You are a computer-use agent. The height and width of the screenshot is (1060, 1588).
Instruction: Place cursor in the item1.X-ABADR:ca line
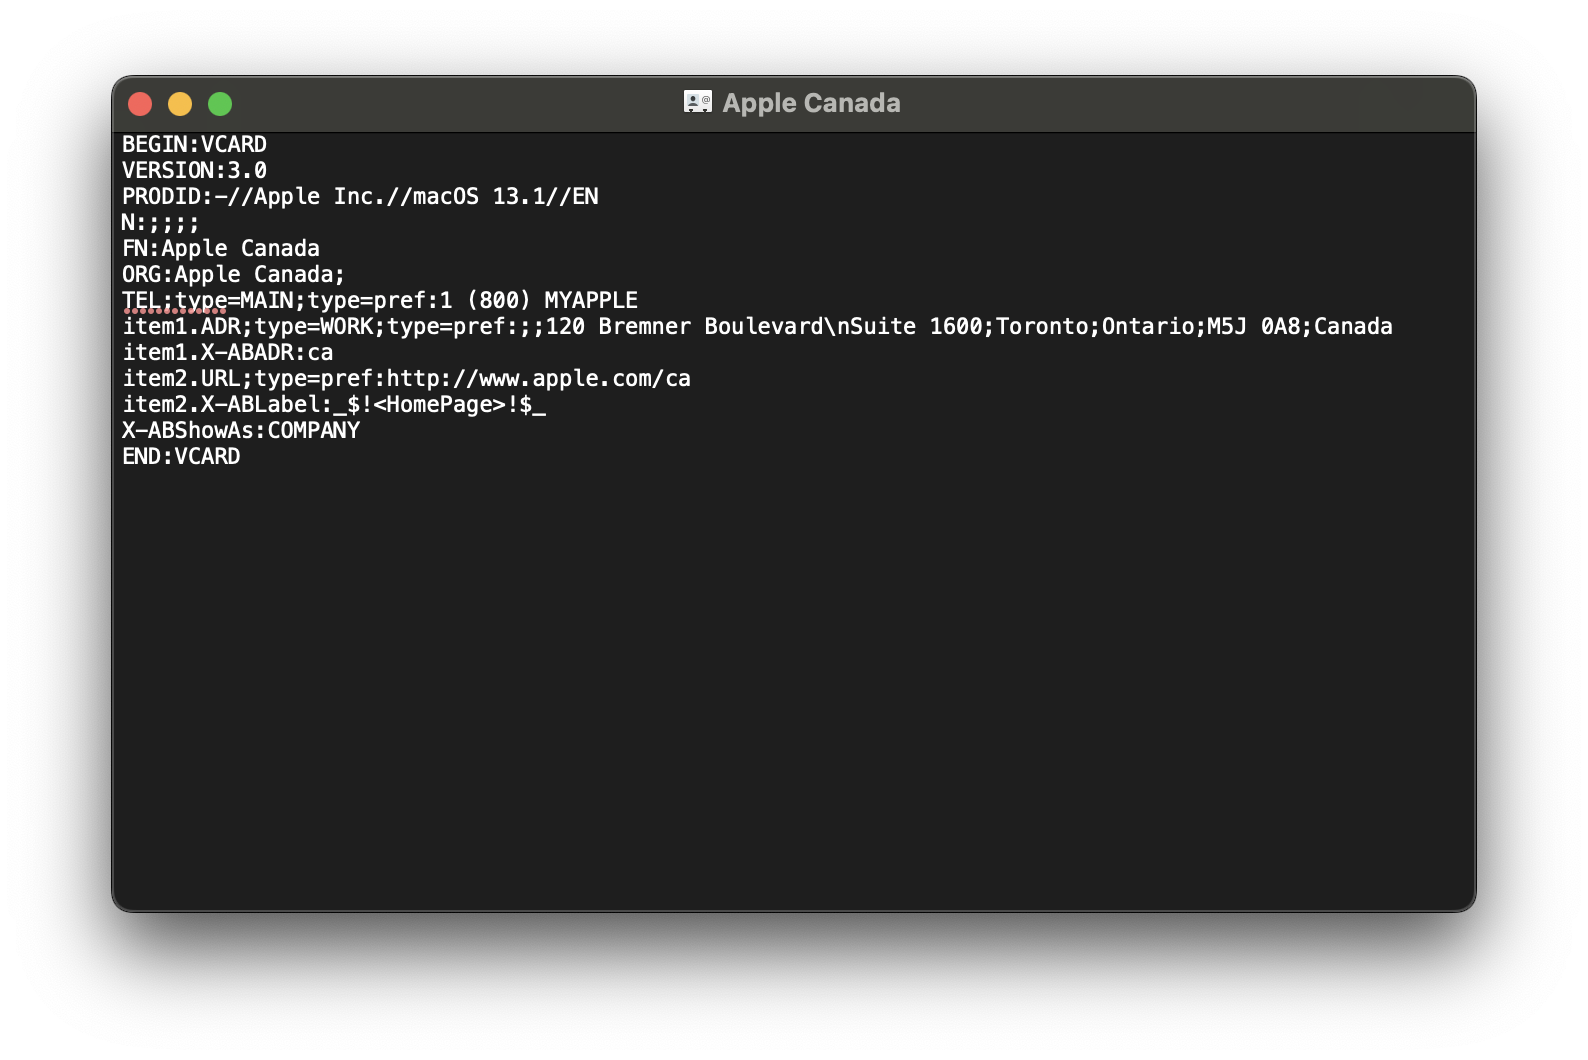(x=228, y=353)
